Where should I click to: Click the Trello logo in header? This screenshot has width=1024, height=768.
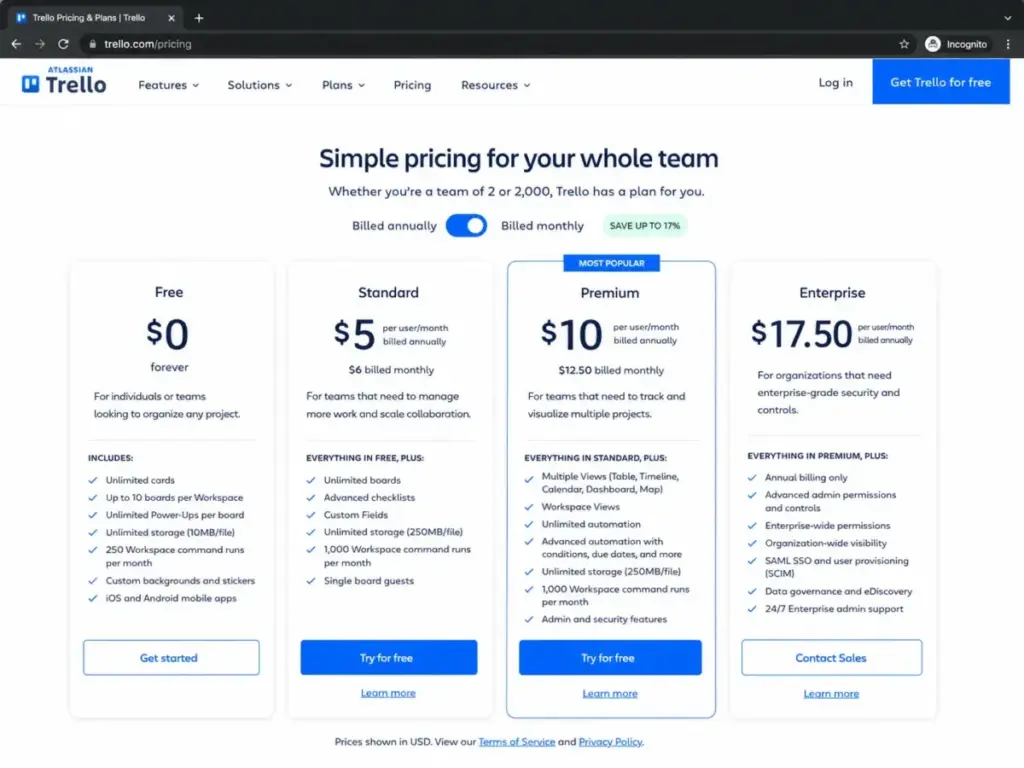(x=63, y=80)
